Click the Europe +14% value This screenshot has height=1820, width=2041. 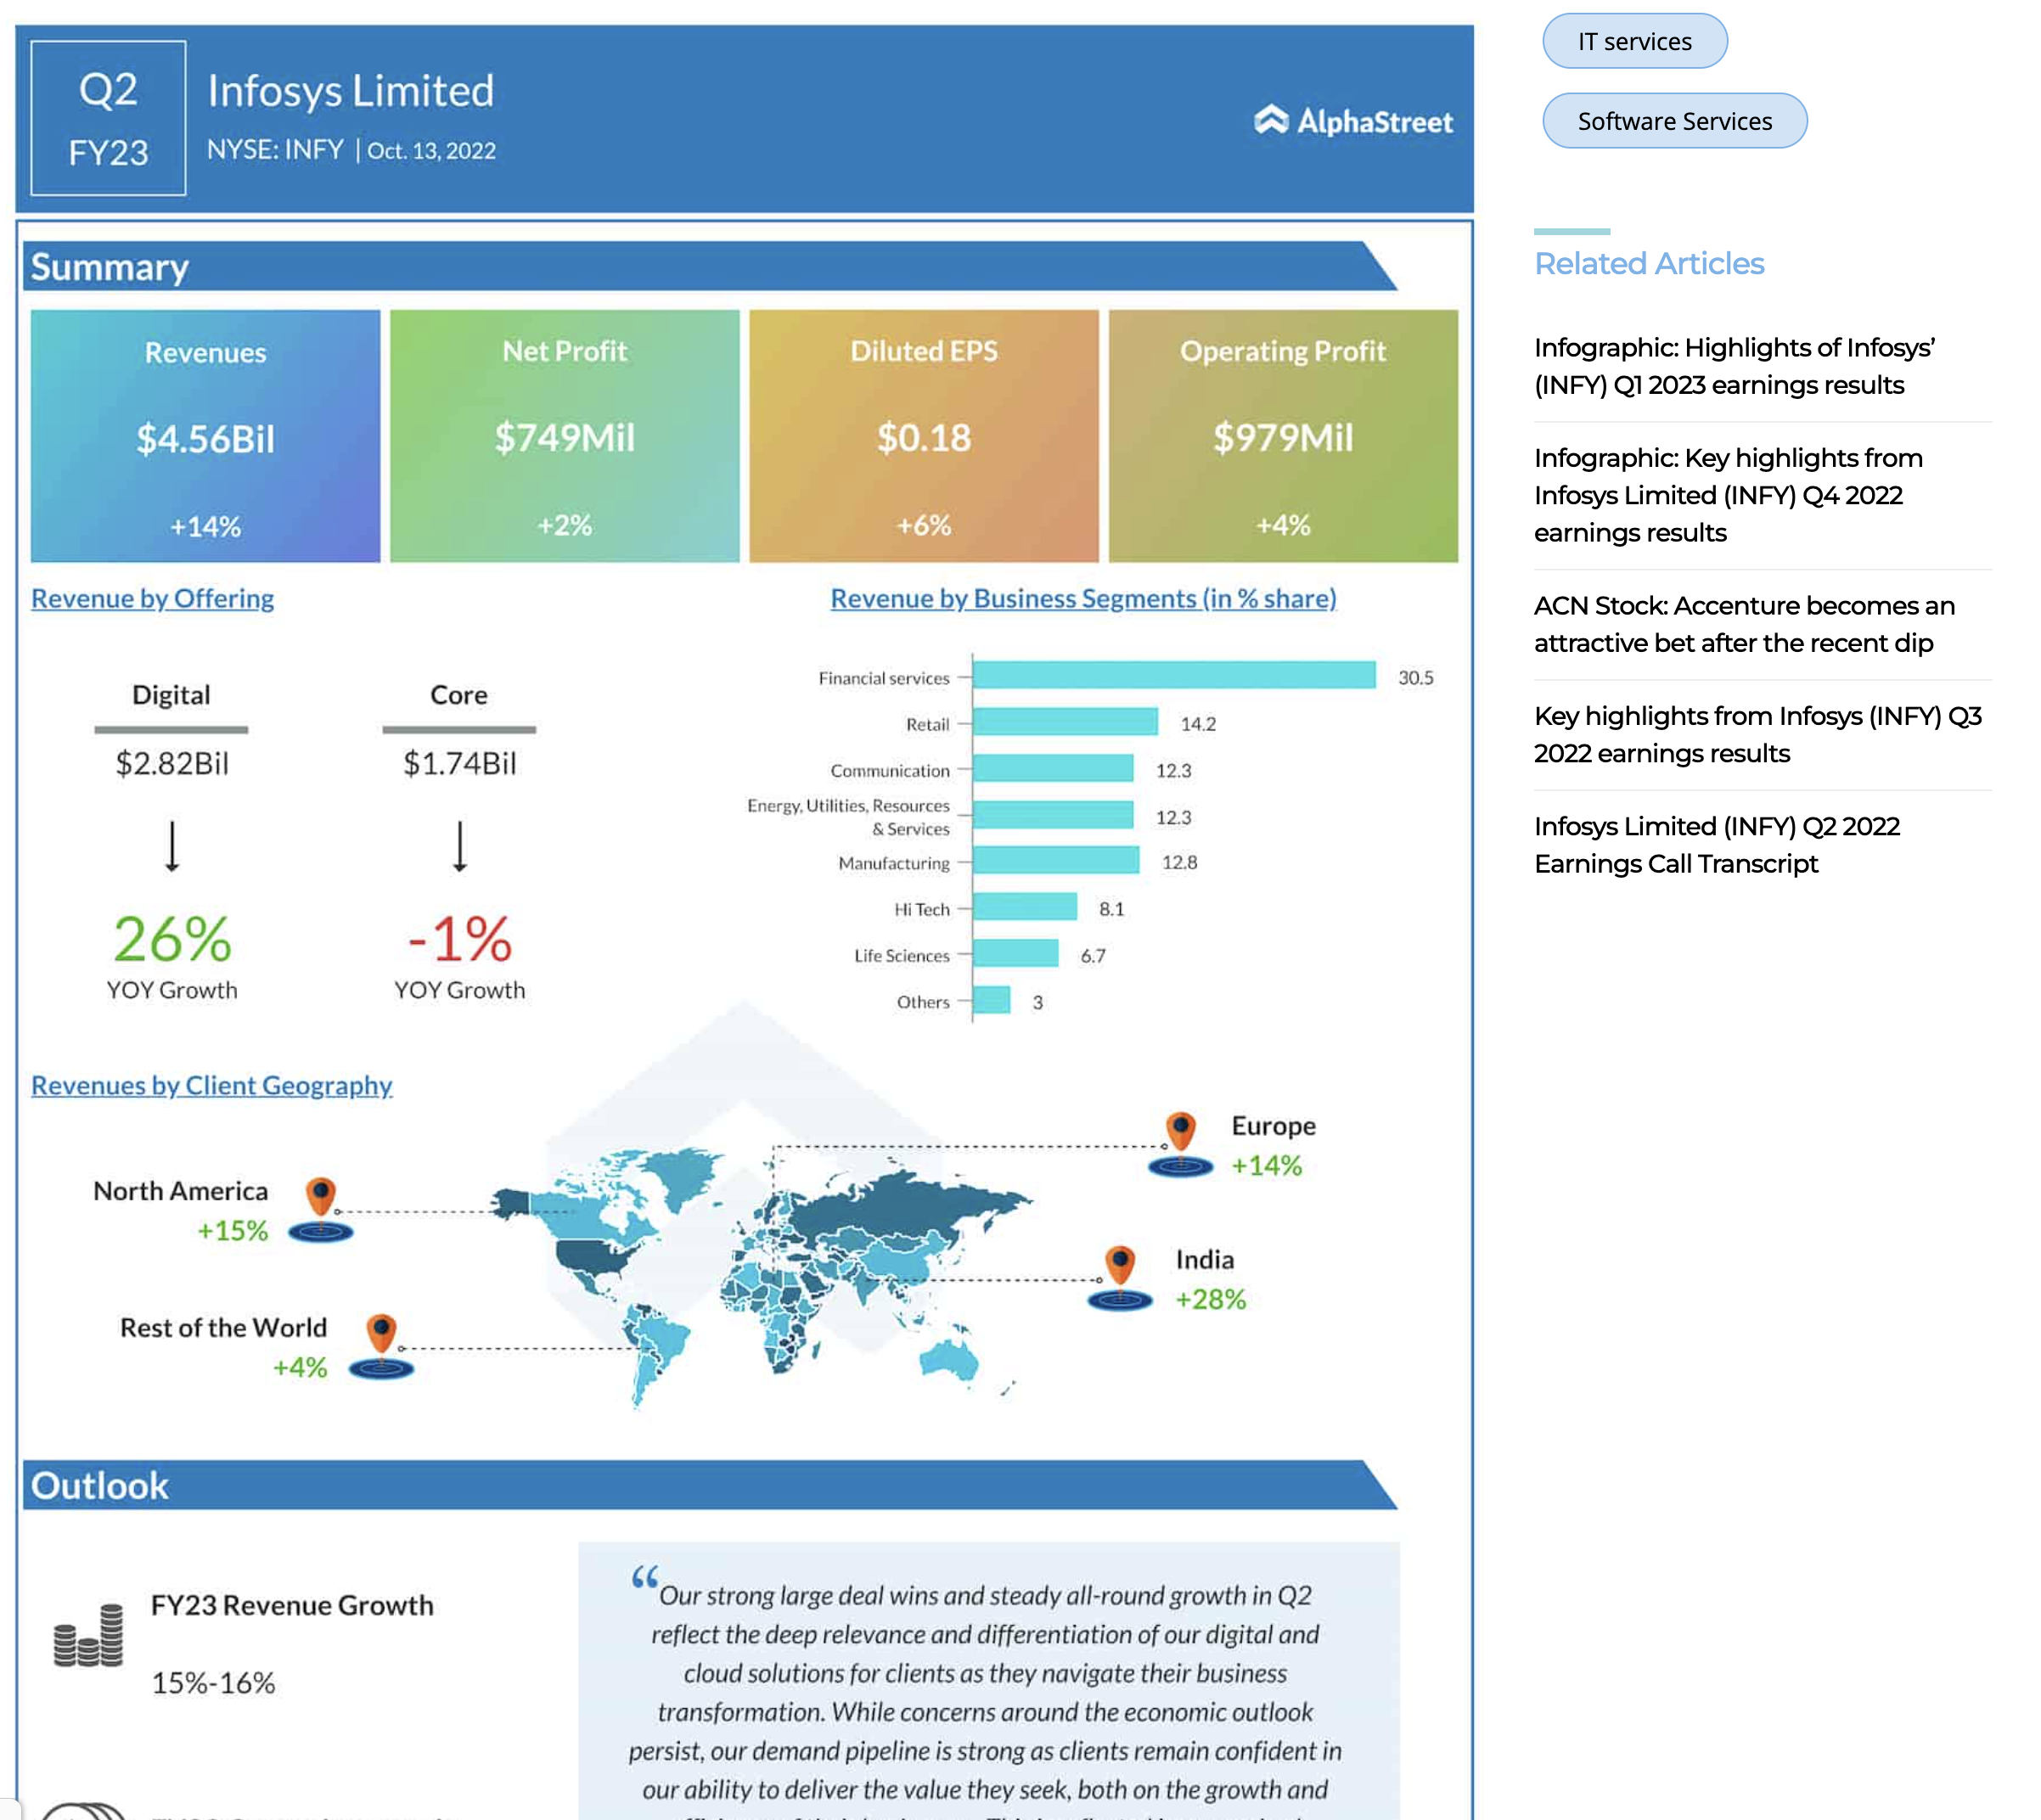(1266, 1166)
